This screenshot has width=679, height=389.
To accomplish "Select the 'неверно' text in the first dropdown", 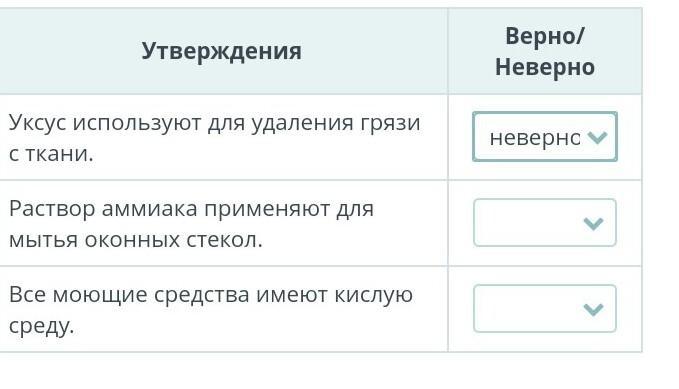I will tap(535, 138).
